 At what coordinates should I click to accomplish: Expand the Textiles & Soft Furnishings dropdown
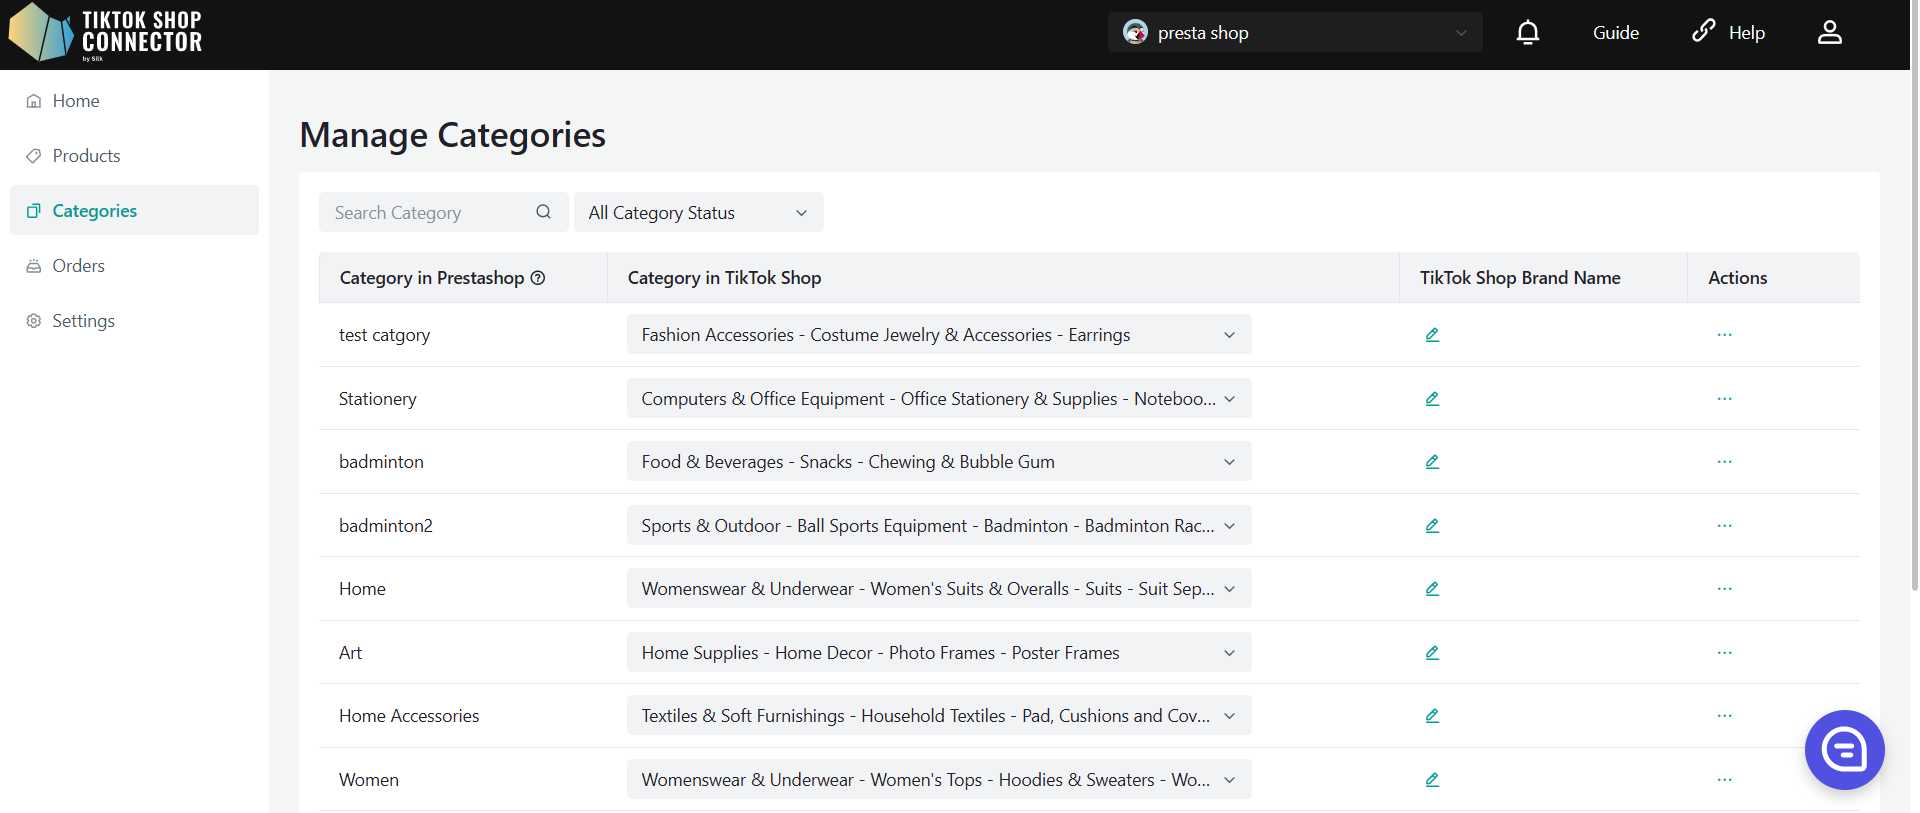click(939, 716)
